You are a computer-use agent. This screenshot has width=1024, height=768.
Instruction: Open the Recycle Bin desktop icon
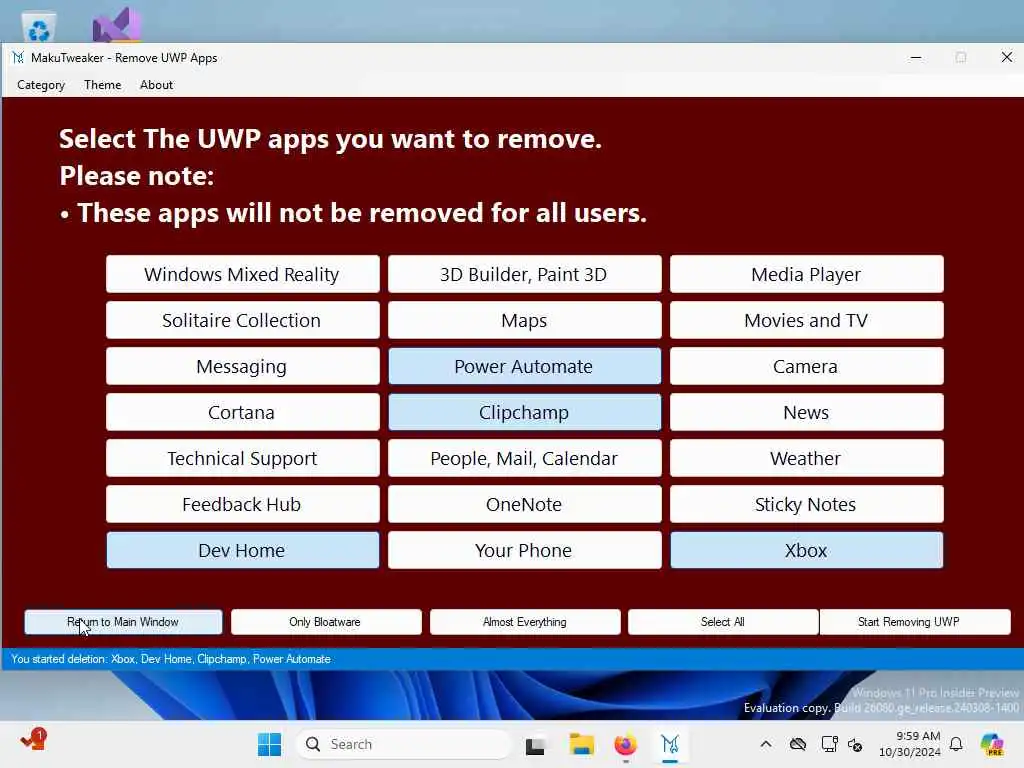pyautogui.click(x=39, y=26)
